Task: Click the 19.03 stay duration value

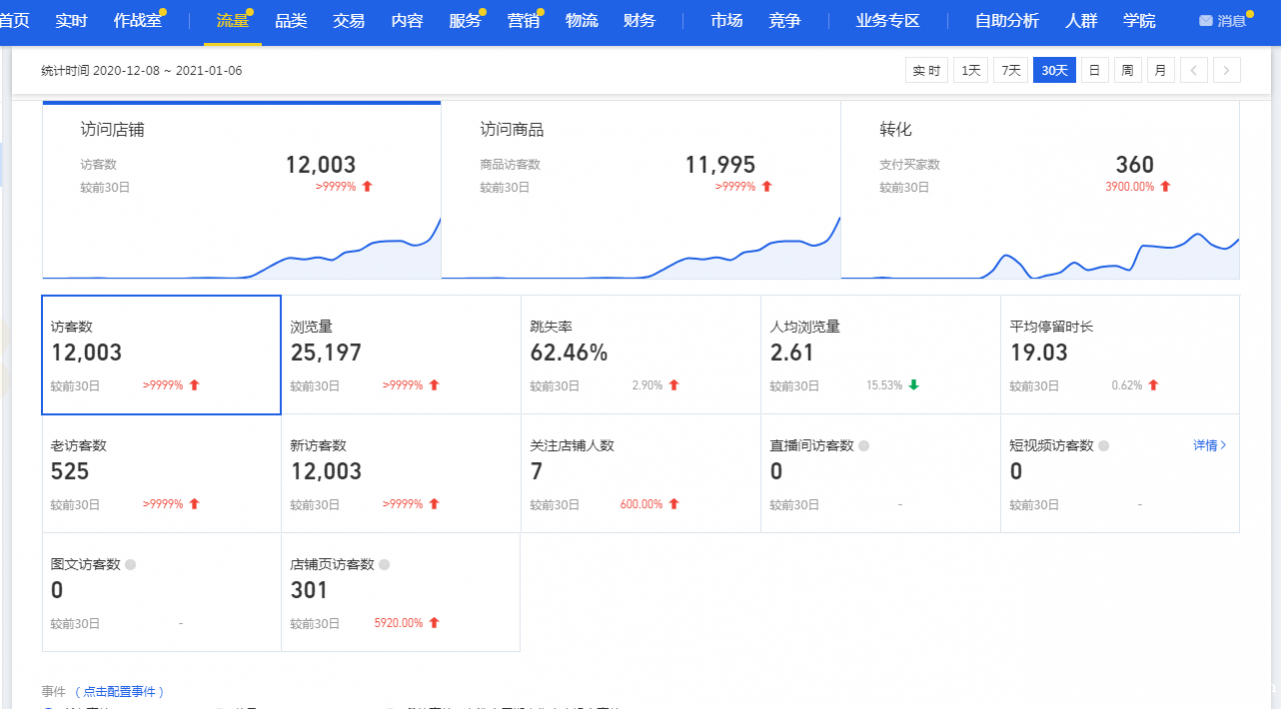Action: pyautogui.click(x=1039, y=353)
